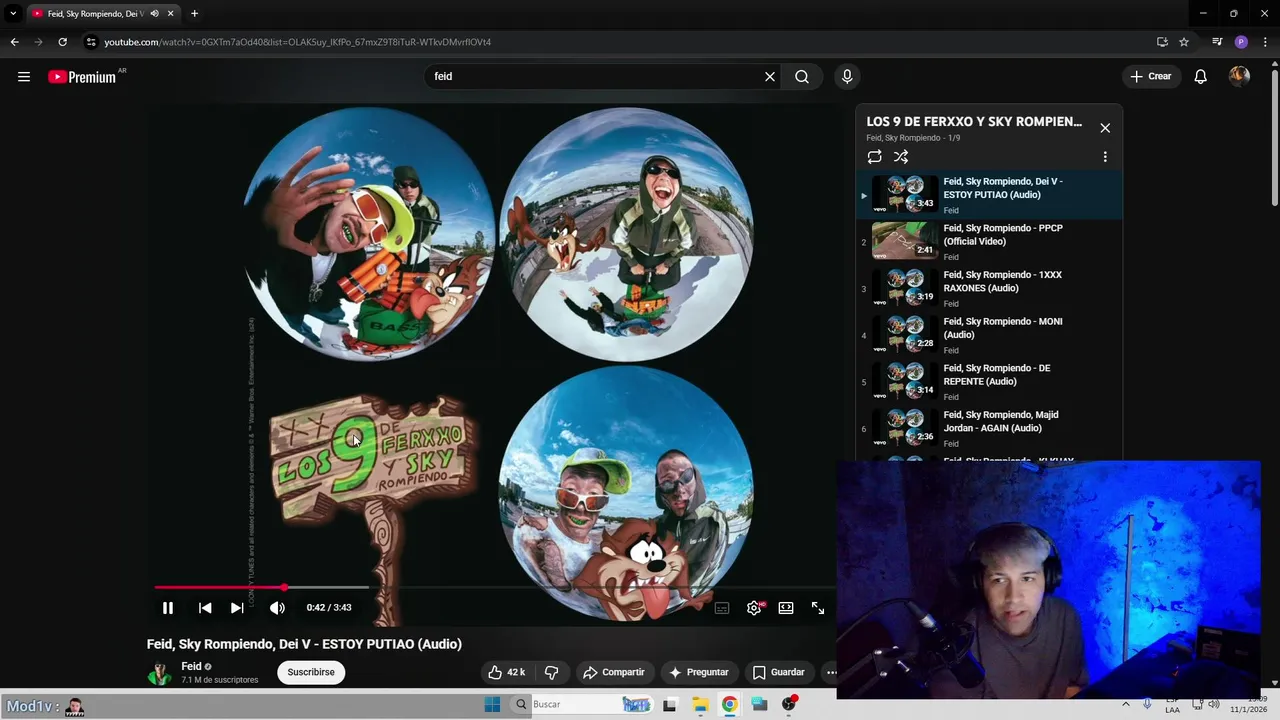
Task: Open the Windows Start menu
Action: [x=492, y=704]
